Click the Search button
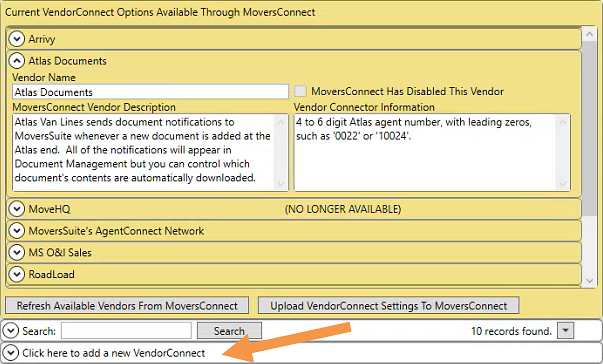Screen dimensions: 603x364 [229, 331]
